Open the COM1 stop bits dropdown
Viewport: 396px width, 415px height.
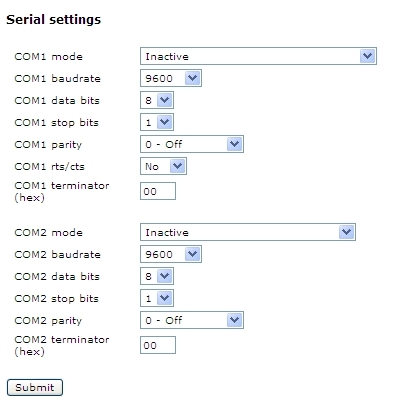157,122
